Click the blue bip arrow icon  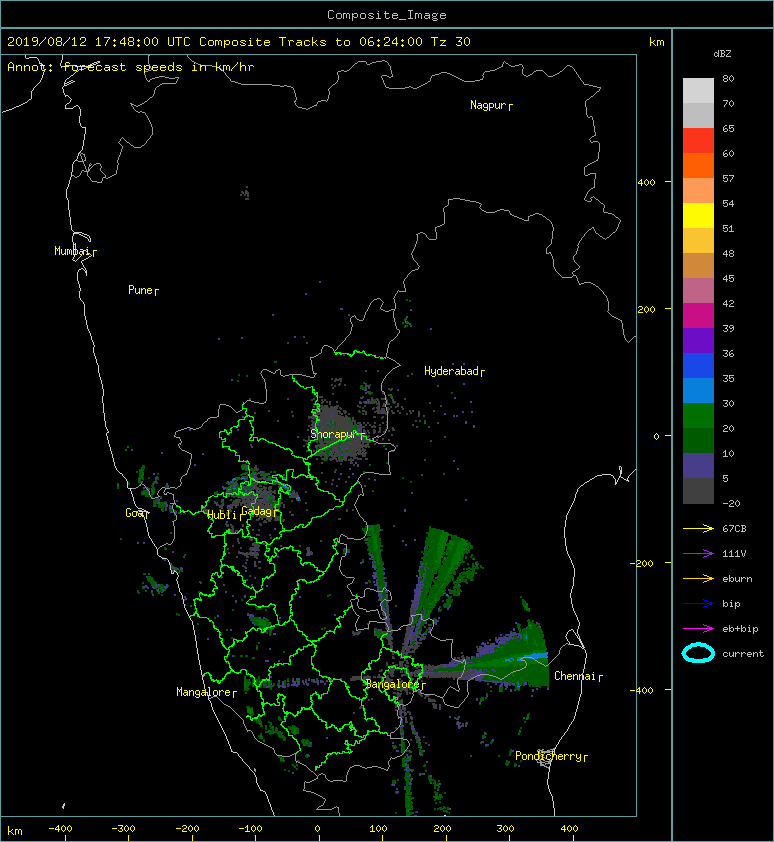[x=698, y=604]
